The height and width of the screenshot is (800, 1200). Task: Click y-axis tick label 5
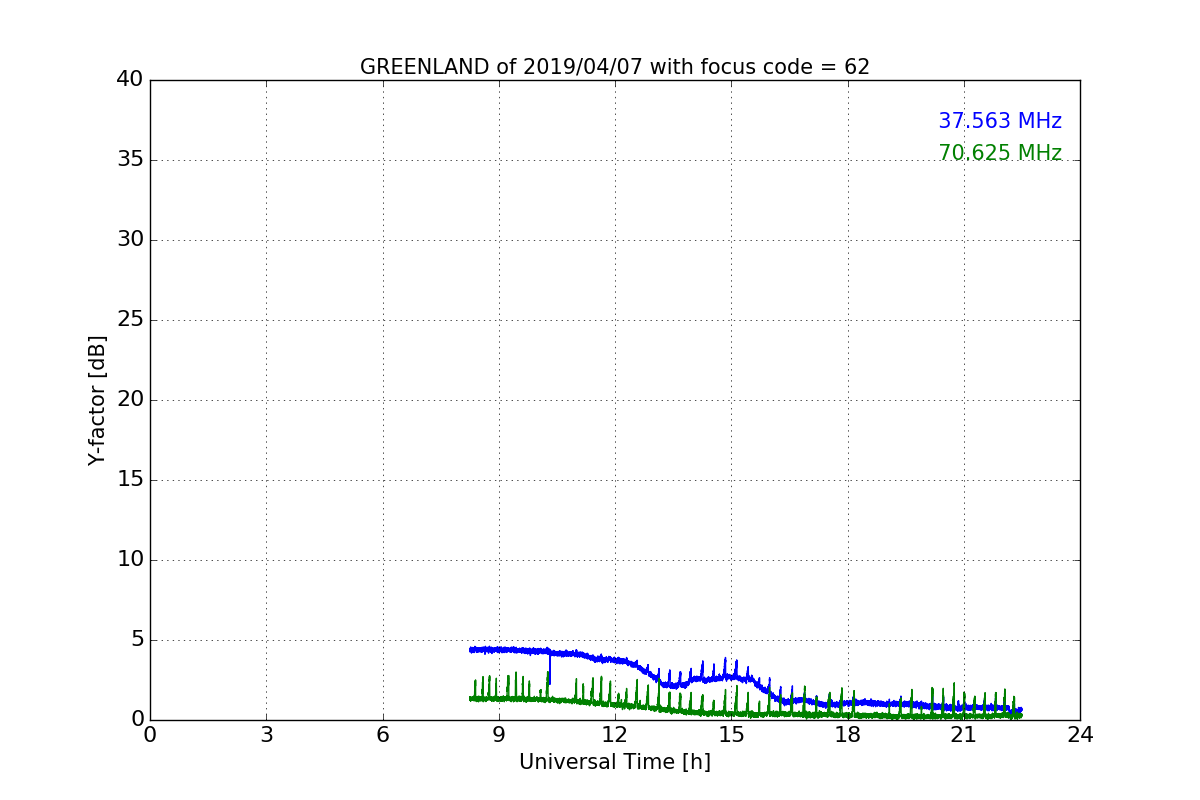[x=137, y=640]
